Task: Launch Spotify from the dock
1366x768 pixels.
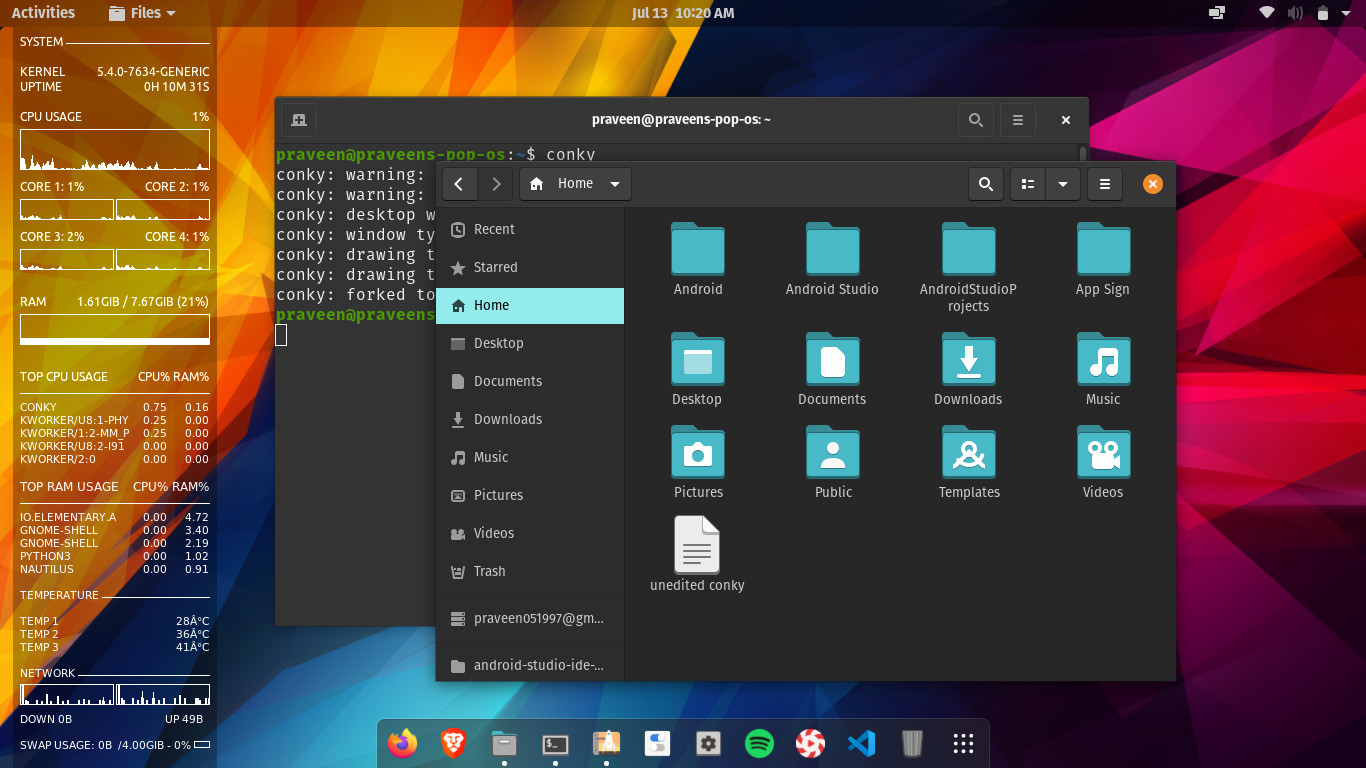Action: point(760,743)
